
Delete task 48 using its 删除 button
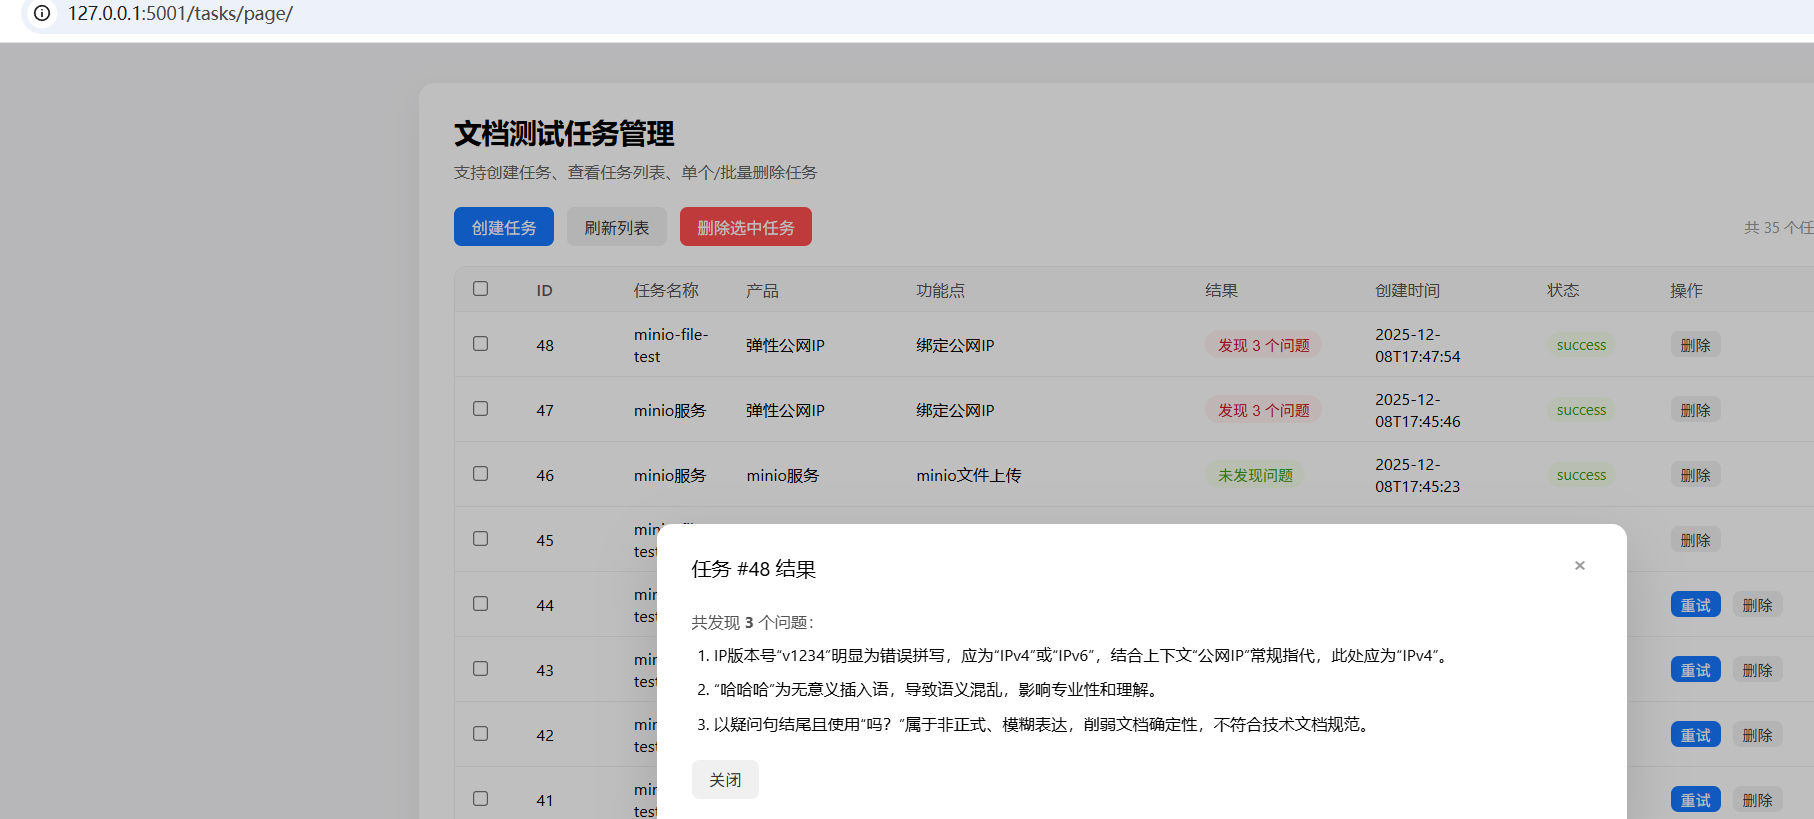(x=1695, y=345)
